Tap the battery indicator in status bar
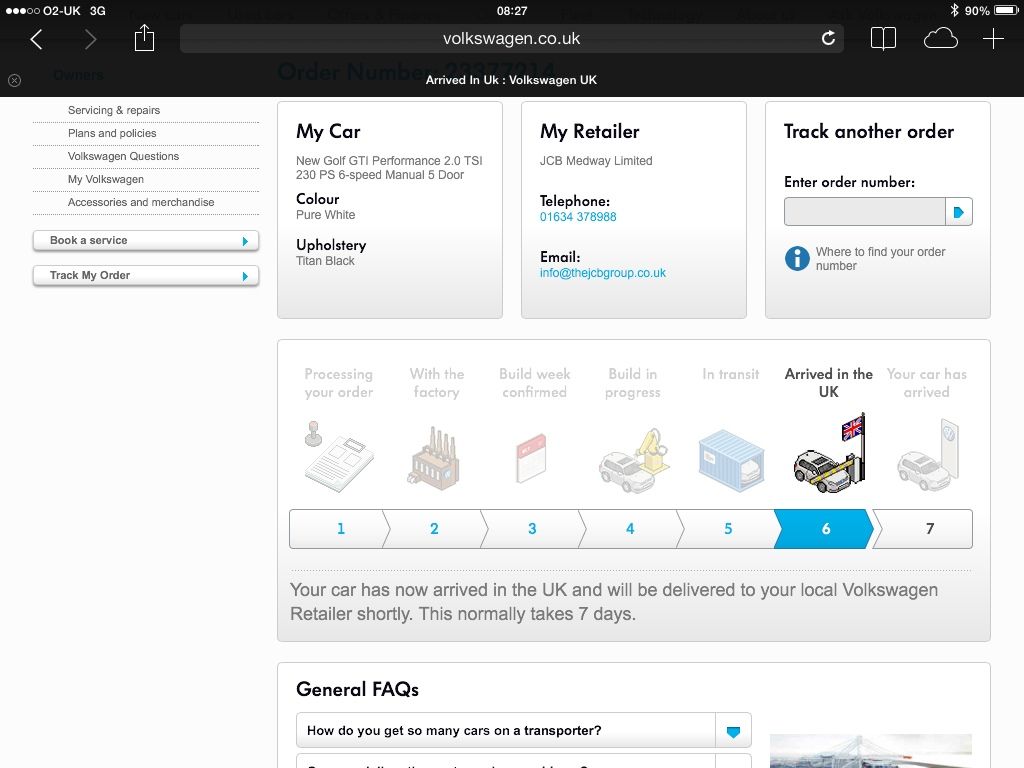Image resolution: width=1024 pixels, height=768 pixels. point(1006,10)
